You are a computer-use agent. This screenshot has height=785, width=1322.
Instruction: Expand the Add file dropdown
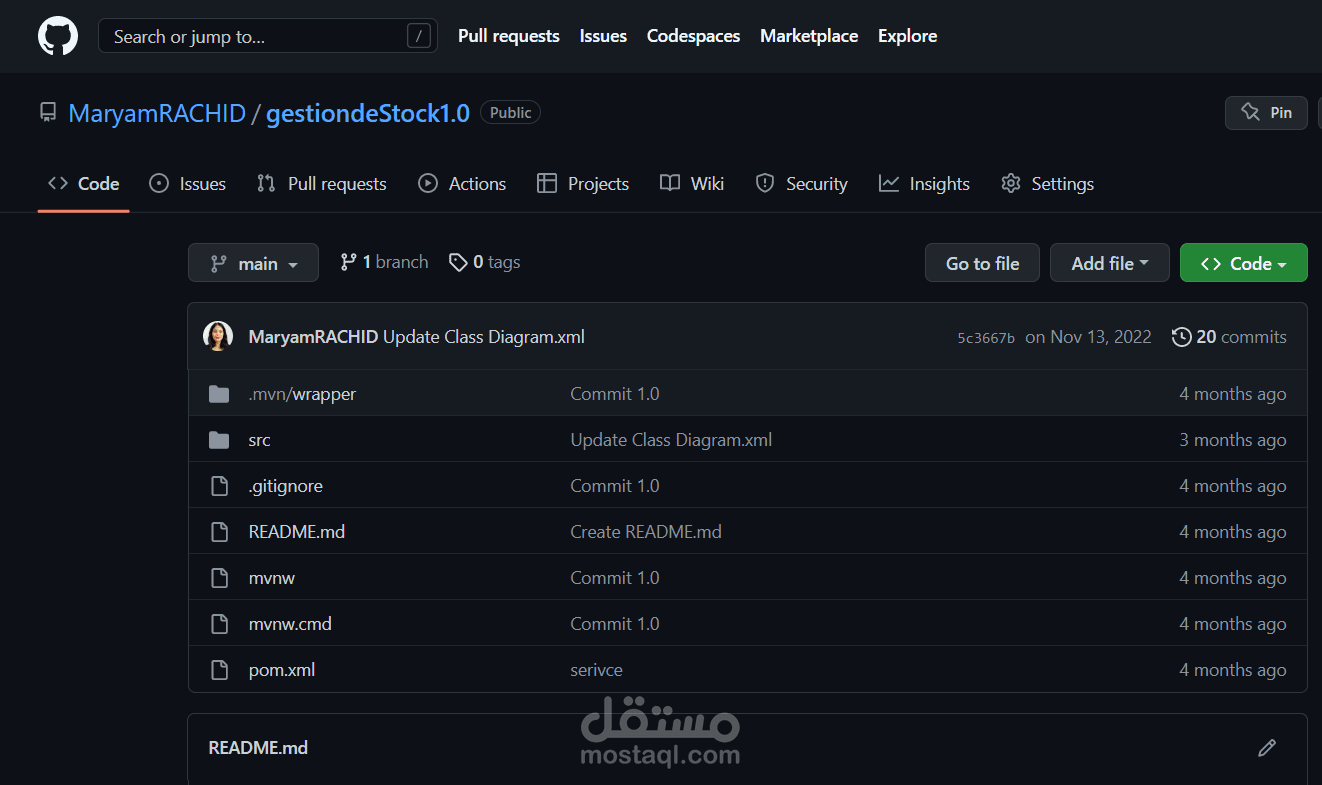(x=1110, y=263)
